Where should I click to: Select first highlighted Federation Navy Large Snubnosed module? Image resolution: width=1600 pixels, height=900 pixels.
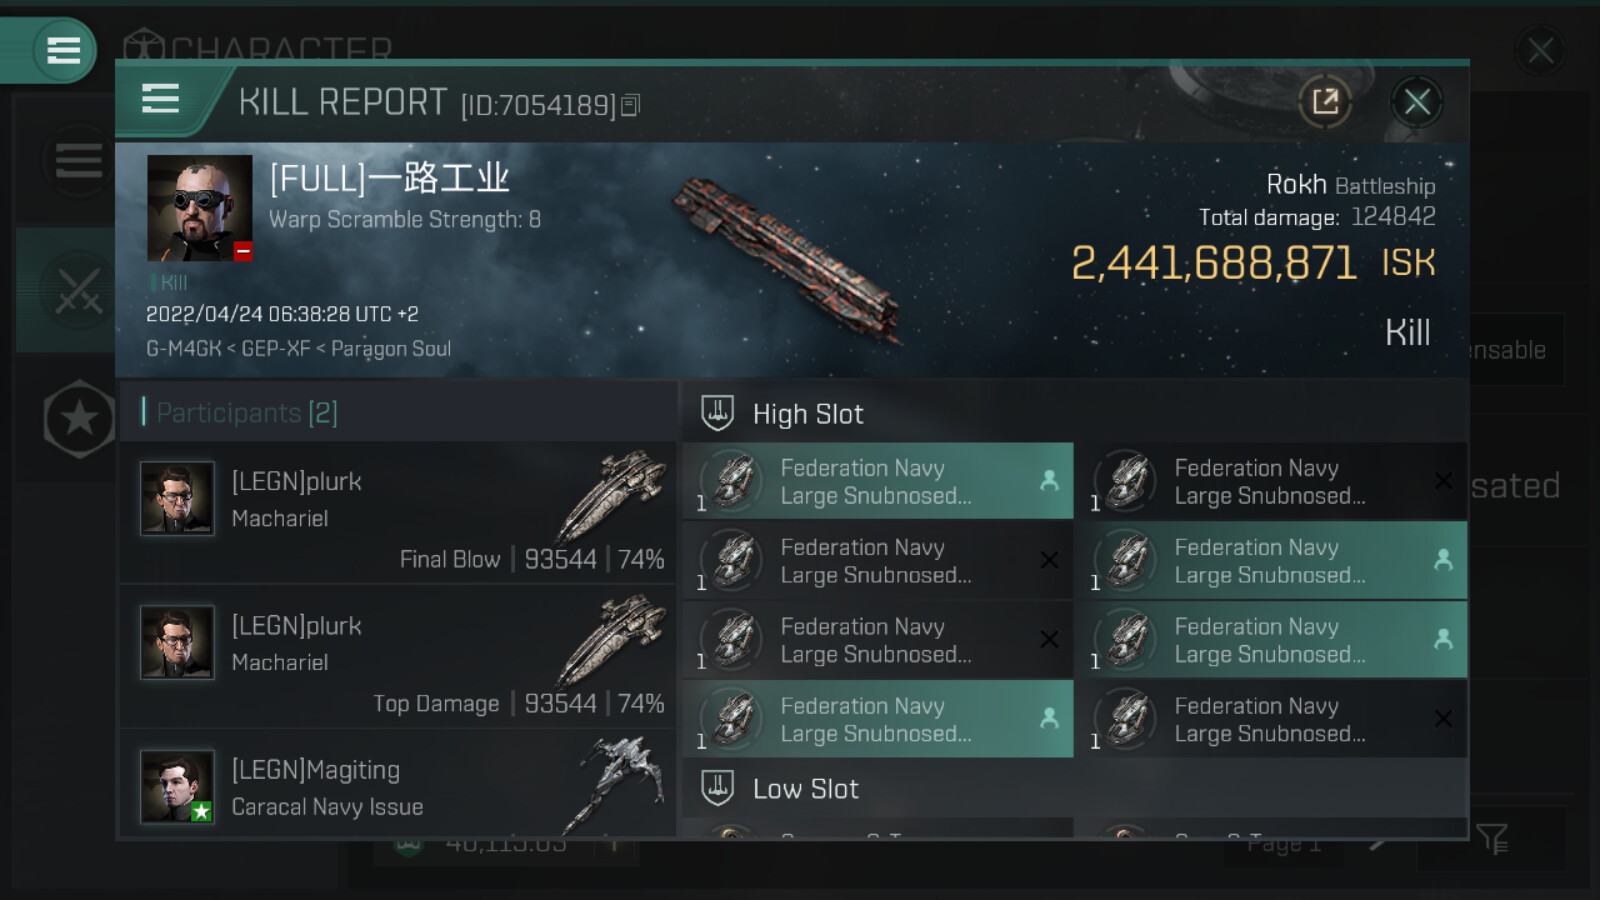tap(877, 481)
